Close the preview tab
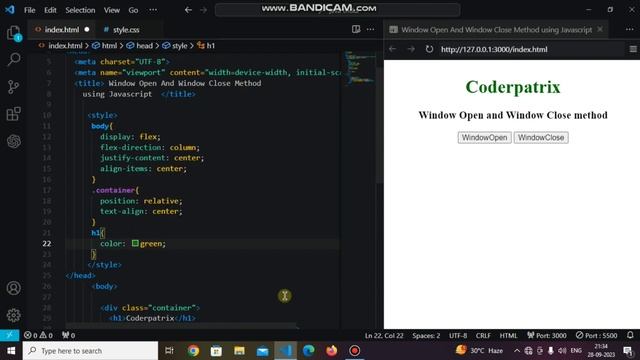 [x=600, y=29]
